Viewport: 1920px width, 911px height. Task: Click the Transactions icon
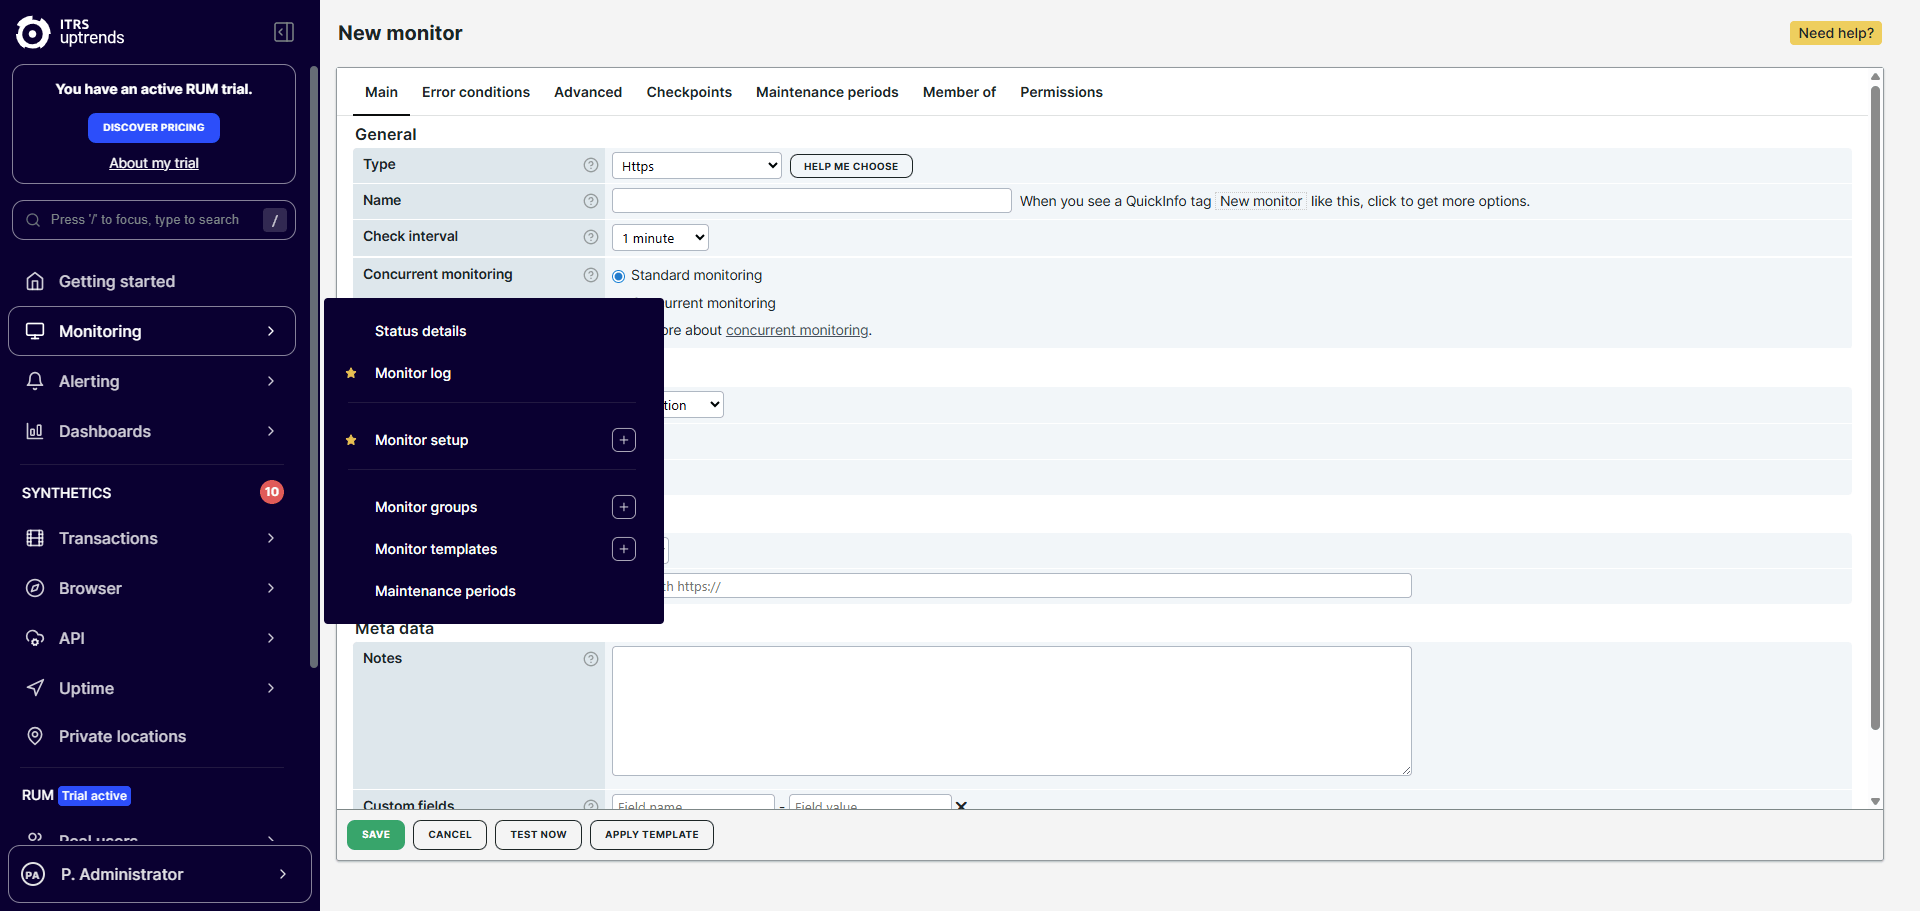(35, 538)
